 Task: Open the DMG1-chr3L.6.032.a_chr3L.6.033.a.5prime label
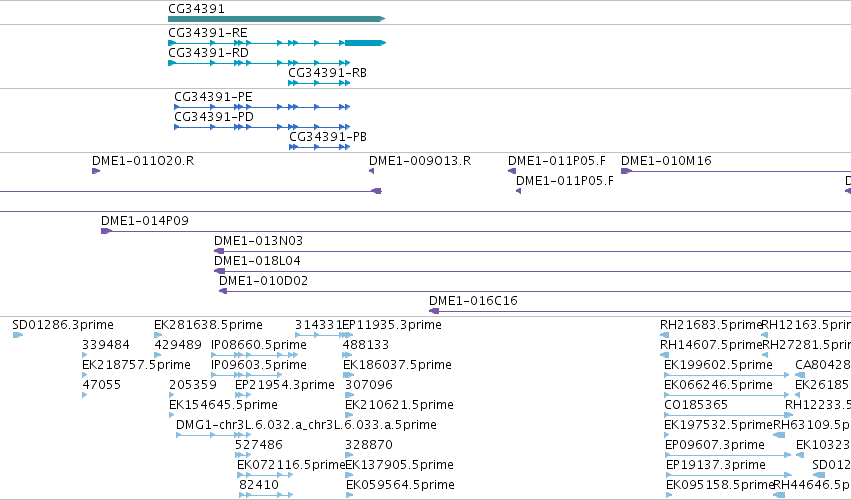pos(306,426)
